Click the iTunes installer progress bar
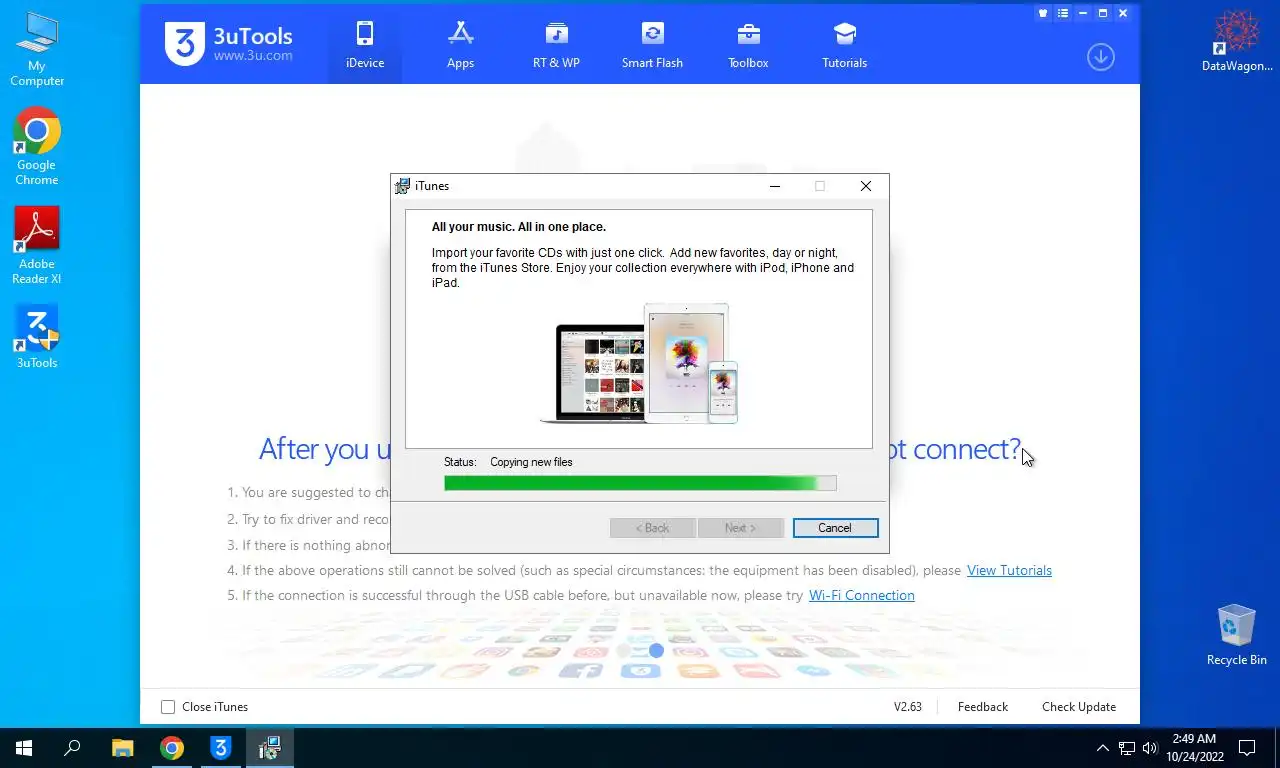Image resolution: width=1280 pixels, height=768 pixels. [x=640, y=483]
